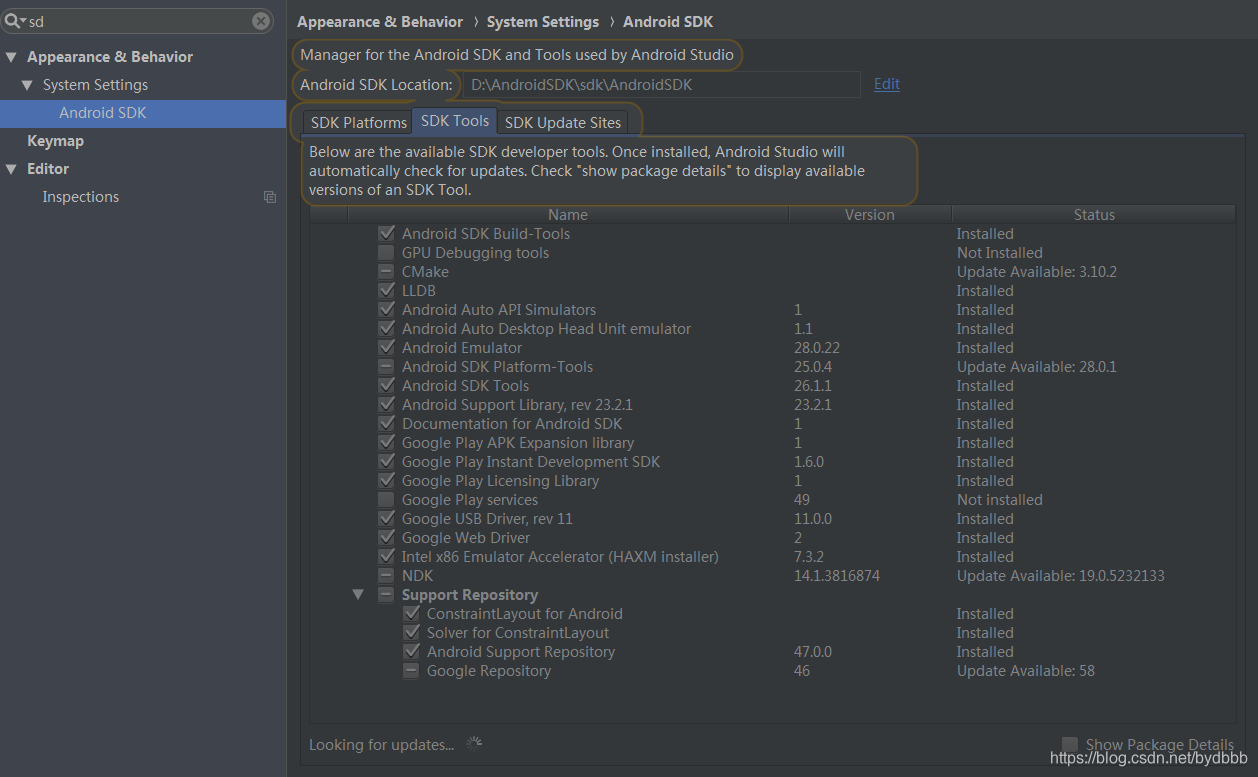Toggle the NDK checkbox
Screen dimensions: 1258x777
click(x=386, y=576)
